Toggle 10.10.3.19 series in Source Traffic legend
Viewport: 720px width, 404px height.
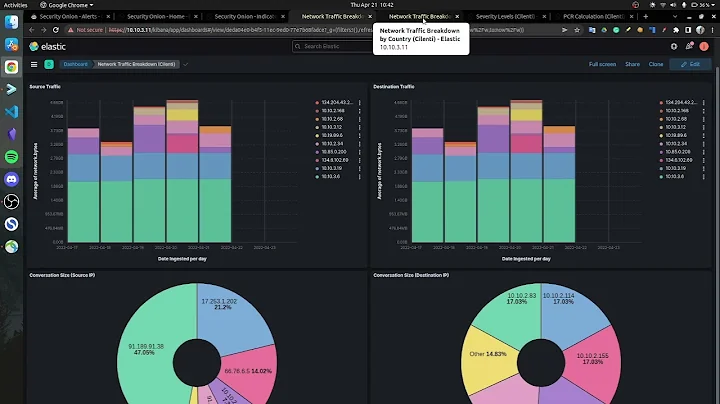point(332,168)
